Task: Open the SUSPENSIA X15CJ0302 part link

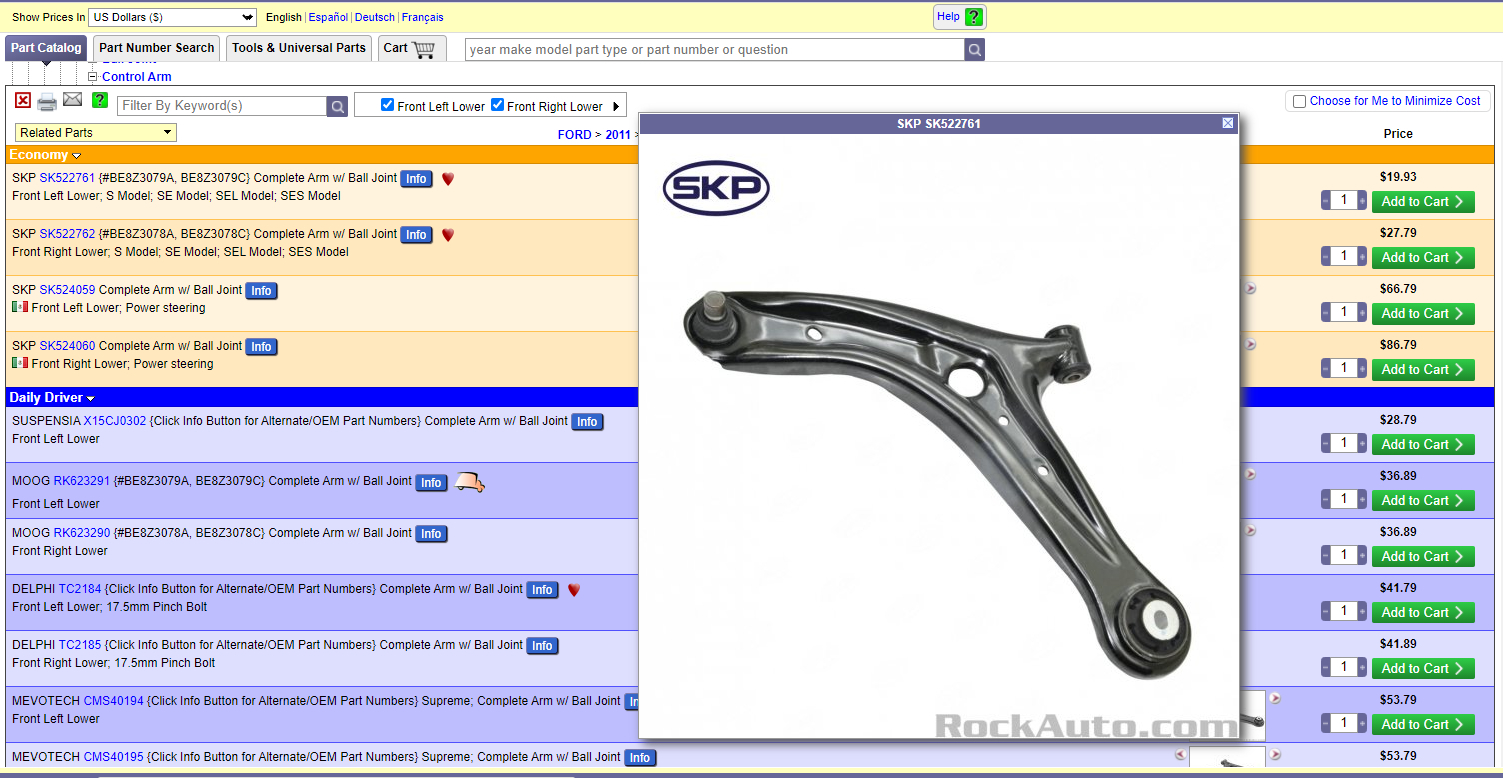Action: pos(115,421)
